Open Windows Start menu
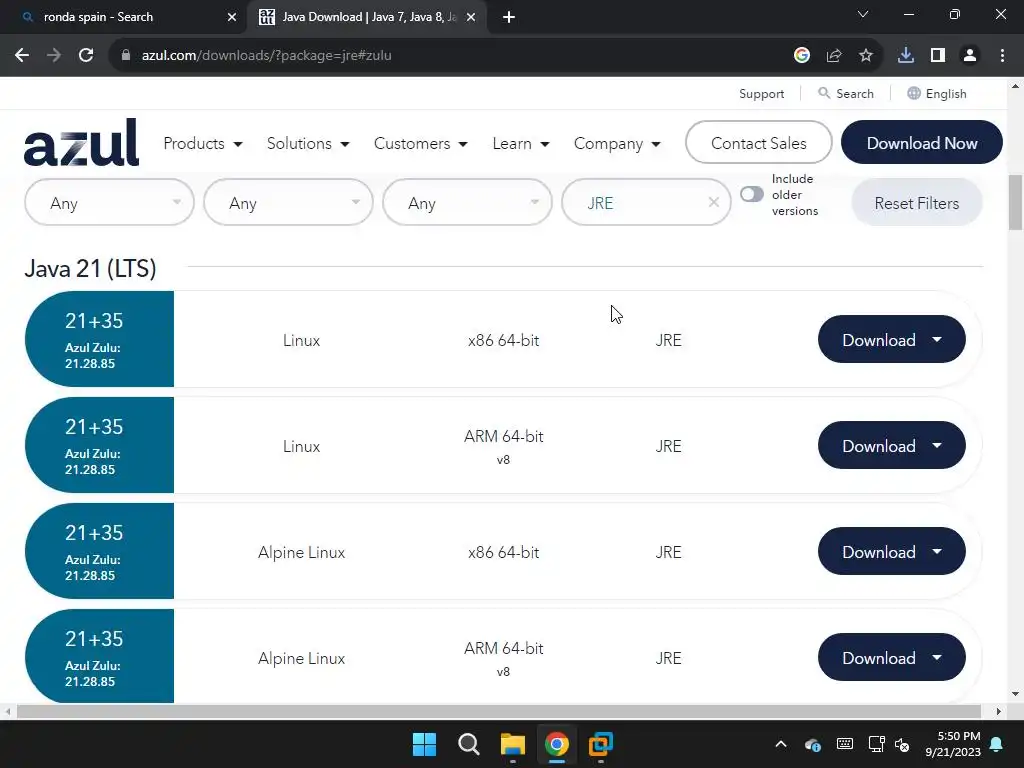Screen dimensions: 1024x768 point(424,744)
